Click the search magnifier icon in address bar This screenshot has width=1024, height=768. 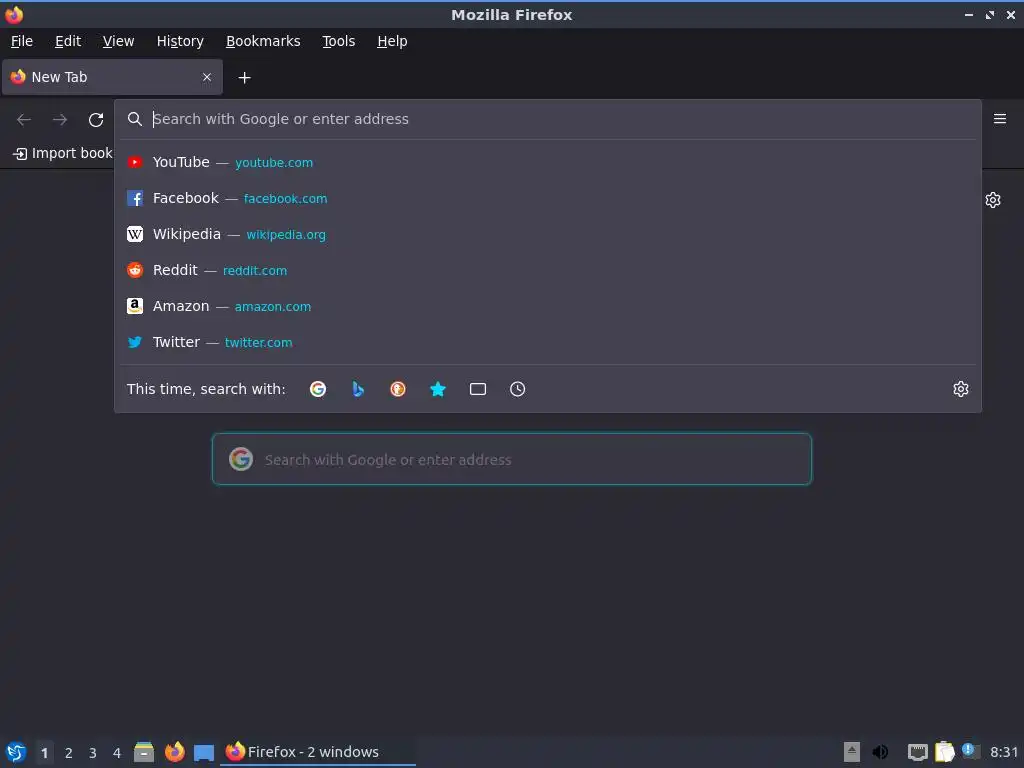tap(135, 119)
